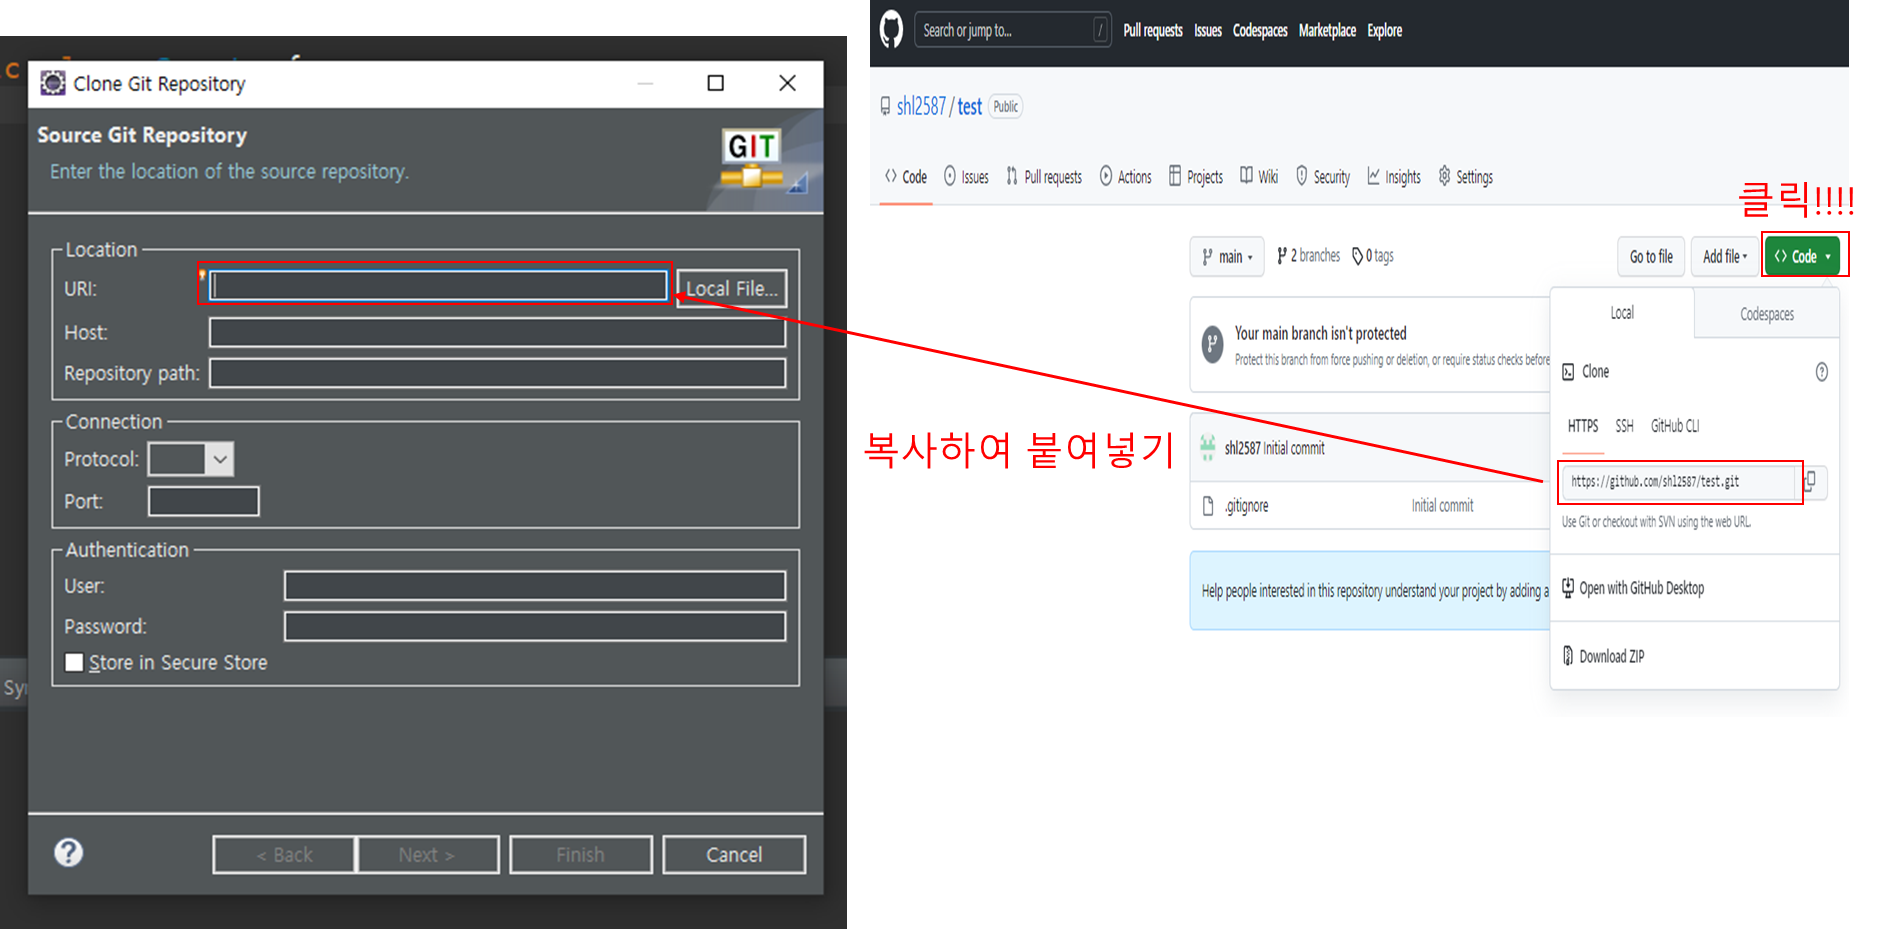Open the 2 branches link

coord(1308,256)
